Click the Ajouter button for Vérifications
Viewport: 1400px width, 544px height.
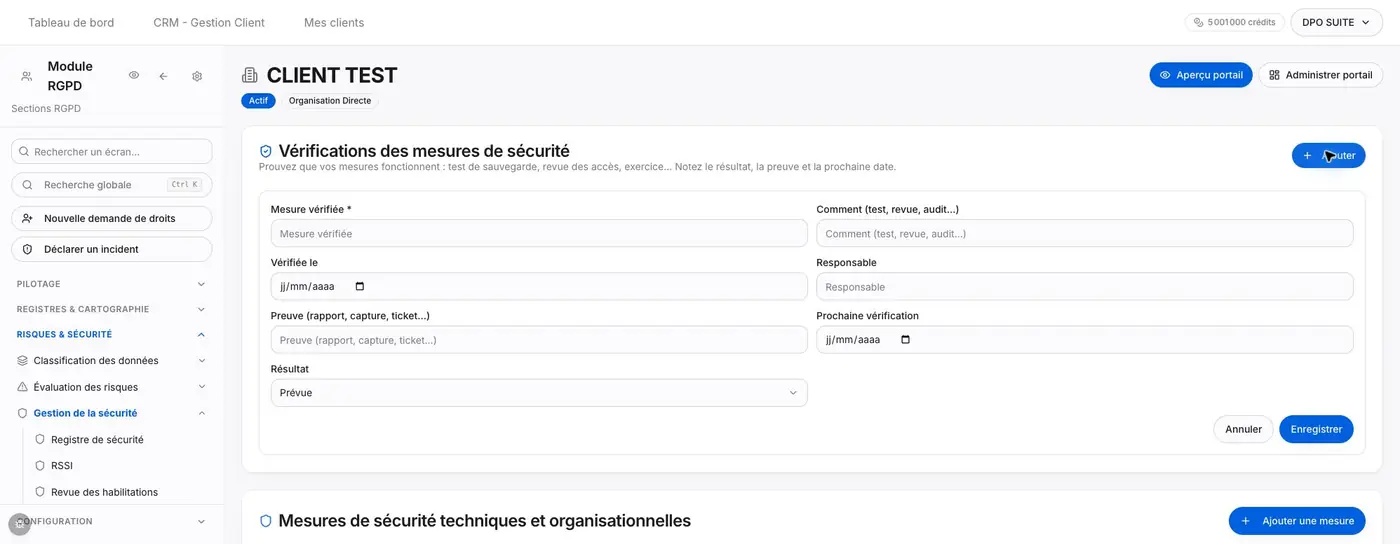click(x=1328, y=155)
